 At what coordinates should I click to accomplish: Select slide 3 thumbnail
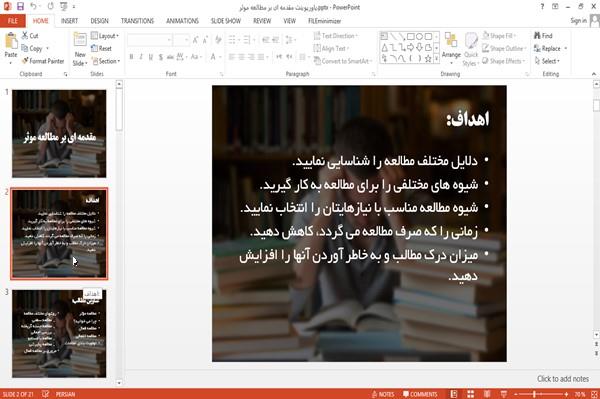[x=59, y=333]
